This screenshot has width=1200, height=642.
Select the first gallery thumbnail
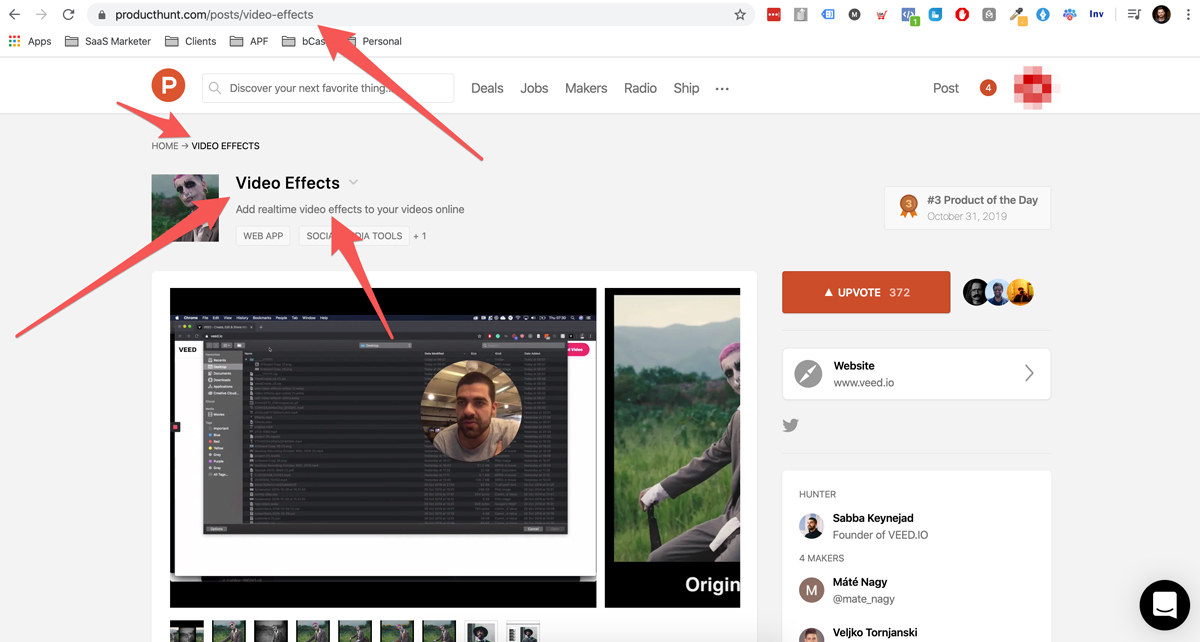pos(187,631)
